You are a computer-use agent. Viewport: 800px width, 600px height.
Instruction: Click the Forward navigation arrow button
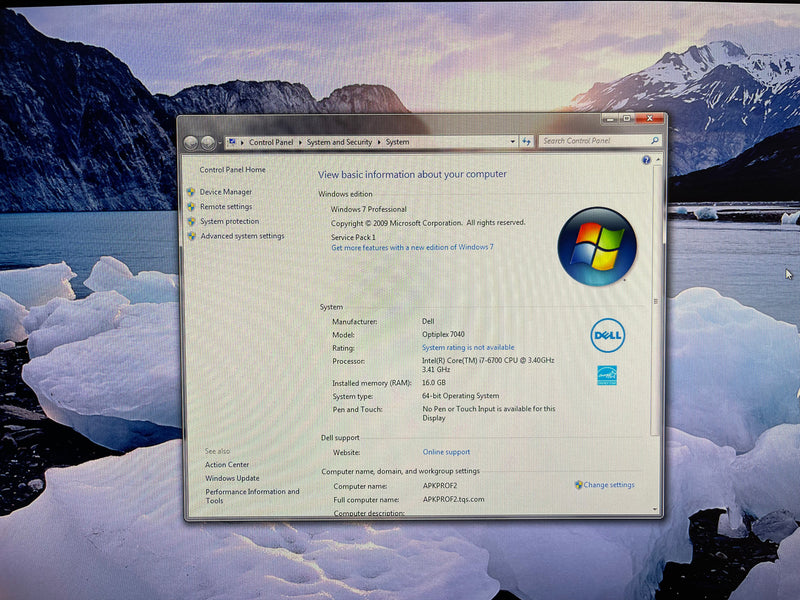pos(208,143)
